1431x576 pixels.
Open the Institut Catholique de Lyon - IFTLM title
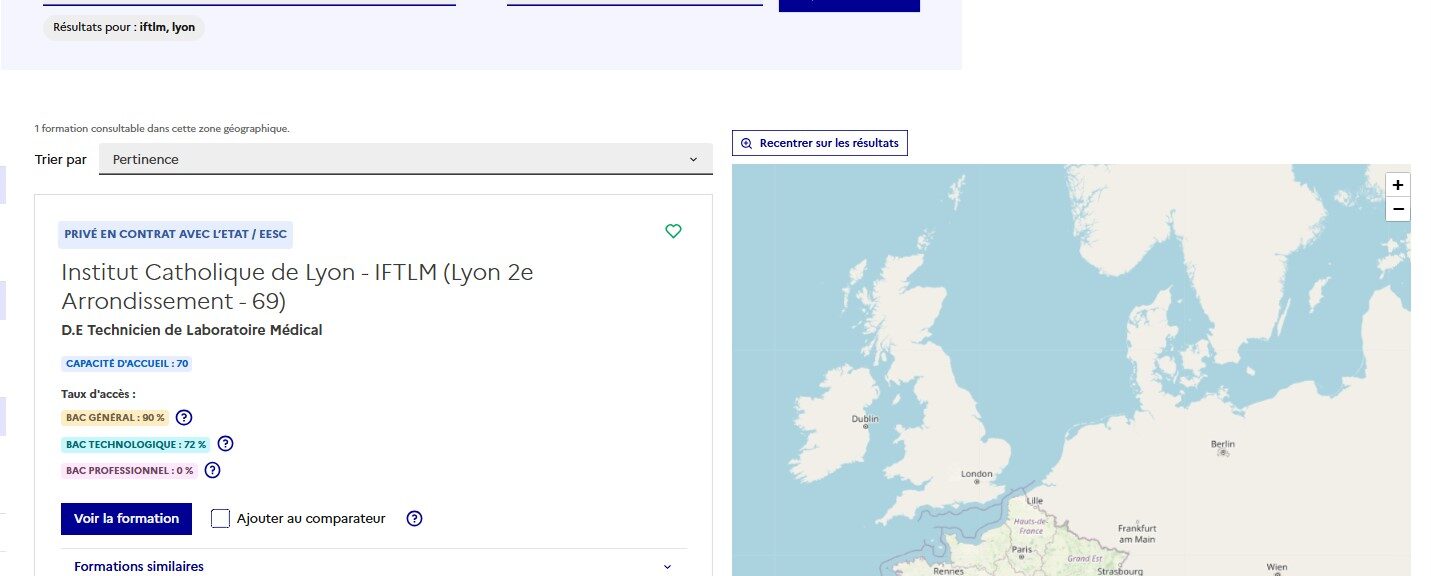coord(297,286)
